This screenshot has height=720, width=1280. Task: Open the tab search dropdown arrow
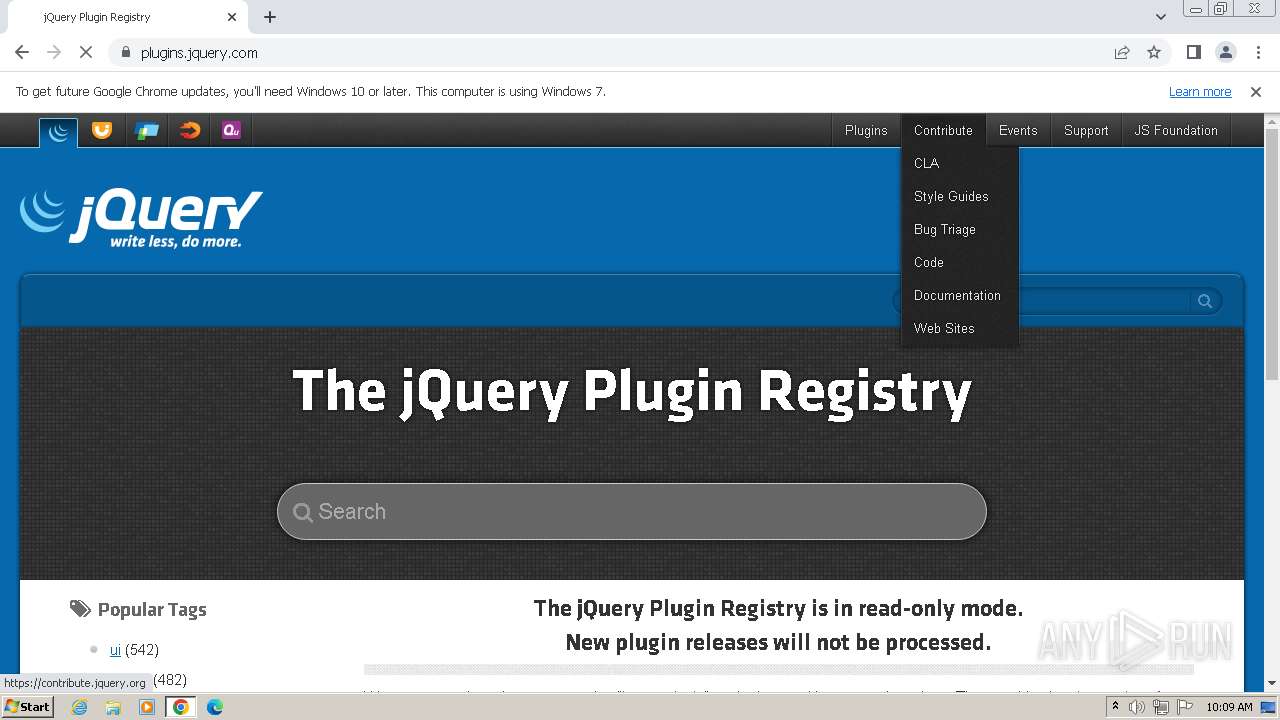1161,17
